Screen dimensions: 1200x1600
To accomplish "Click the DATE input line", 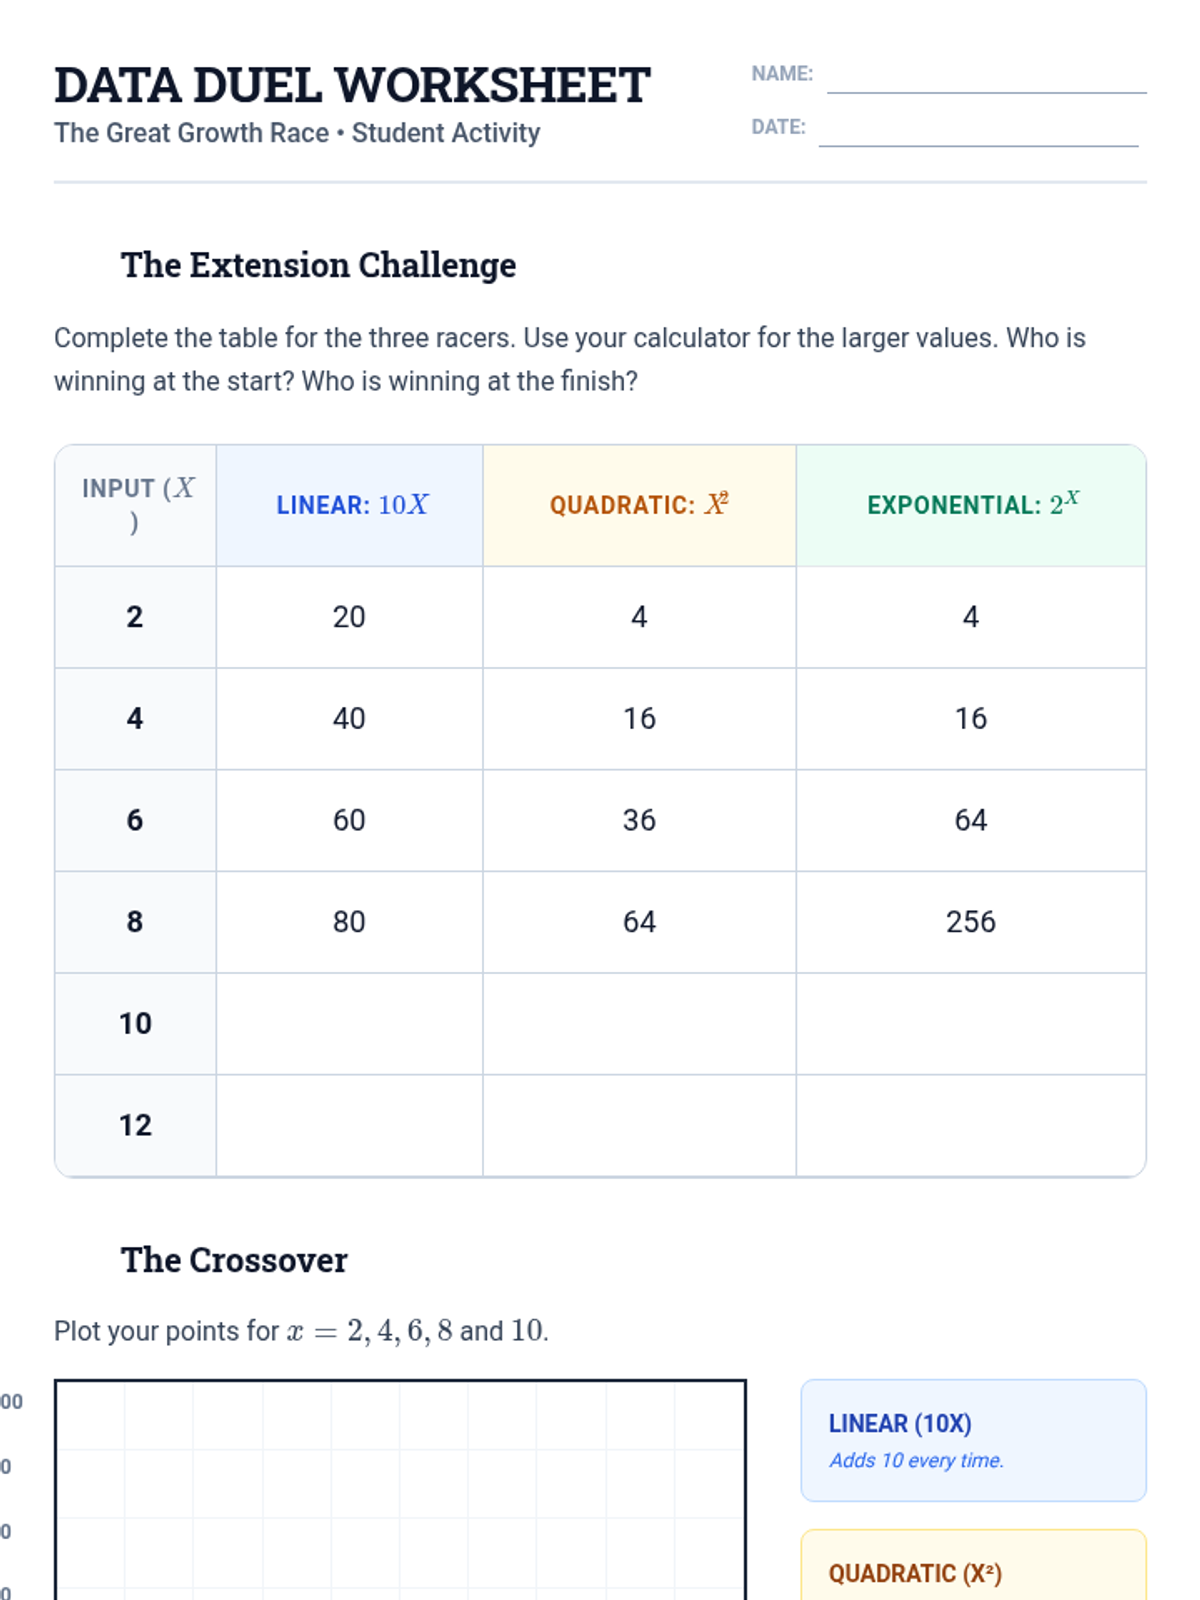I will tap(978, 131).
